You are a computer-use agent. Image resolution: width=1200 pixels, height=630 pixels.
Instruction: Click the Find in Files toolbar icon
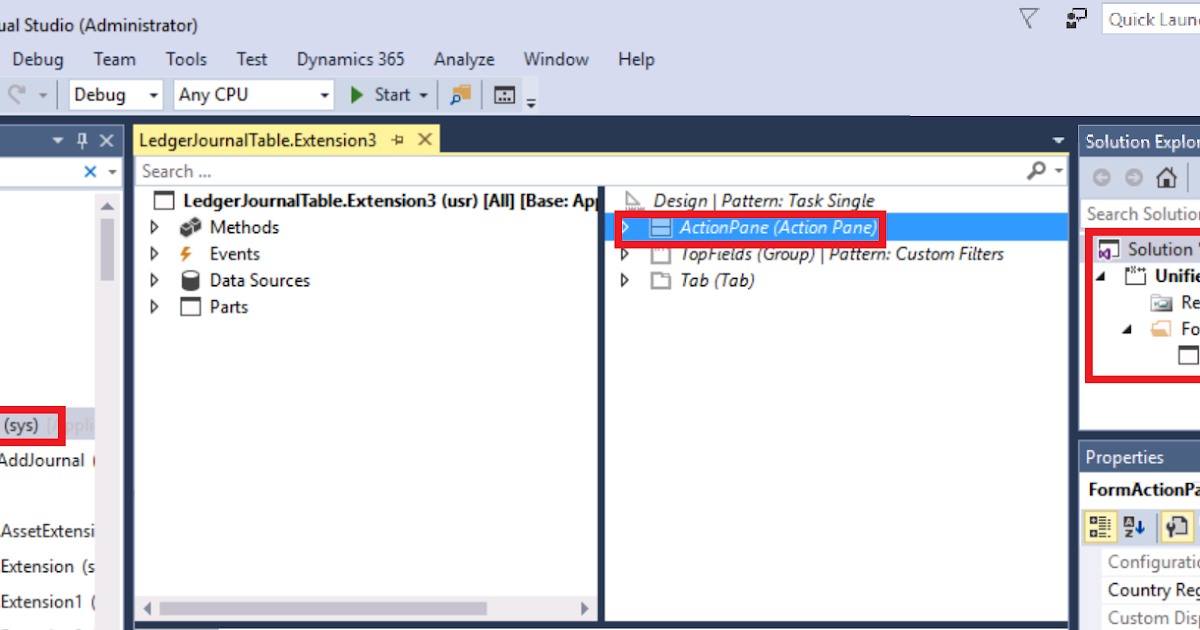click(459, 94)
